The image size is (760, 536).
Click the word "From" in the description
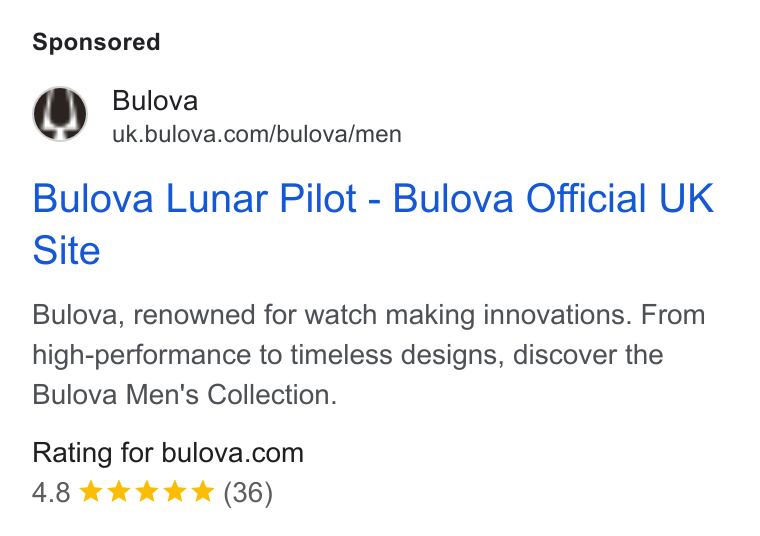pos(673,315)
